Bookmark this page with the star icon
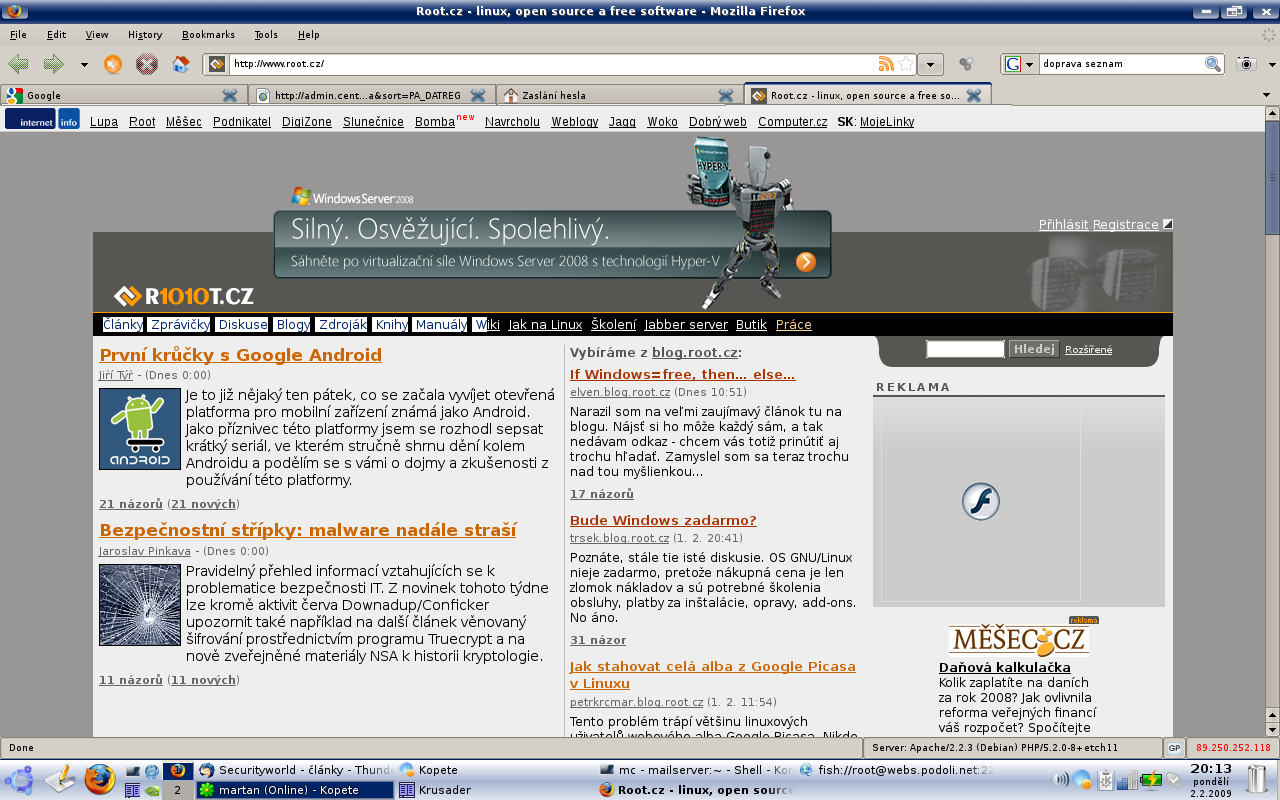This screenshot has width=1280, height=800. coord(906,64)
